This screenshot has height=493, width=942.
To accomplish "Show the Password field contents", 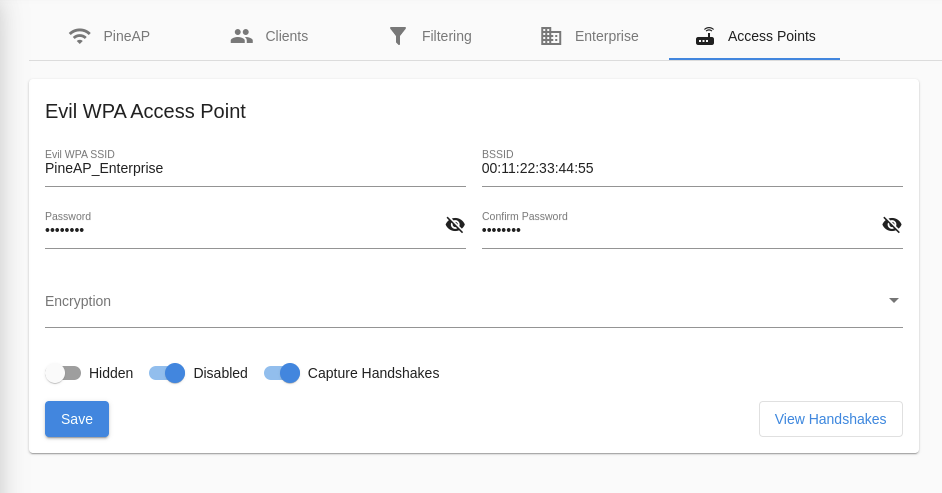I will click(455, 225).
